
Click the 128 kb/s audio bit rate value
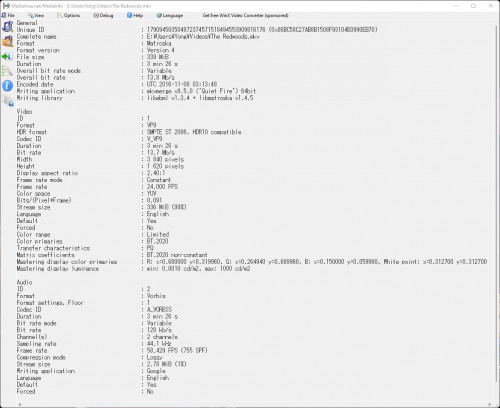(159, 330)
